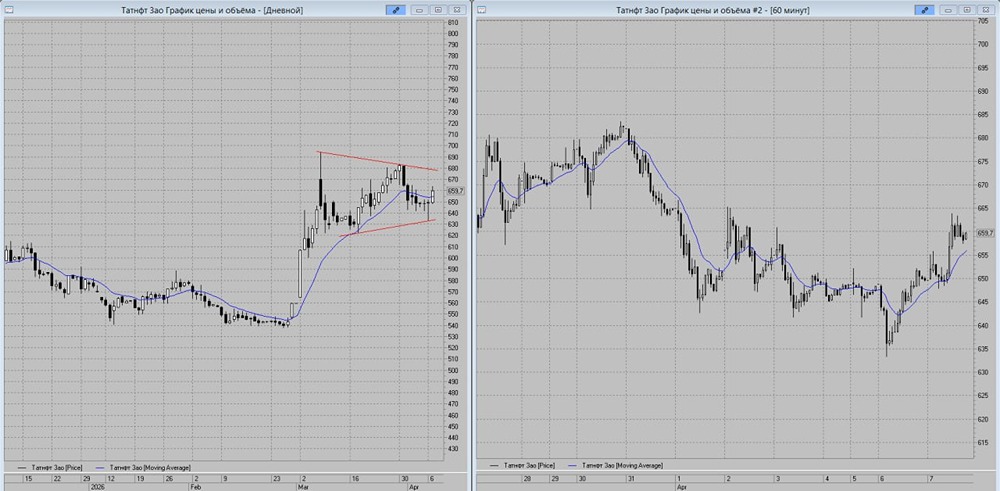The height and width of the screenshot is (491, 1000).
Task: Click the 'Apr' label on the 60-minute time axis
Action: pos(681,485)
